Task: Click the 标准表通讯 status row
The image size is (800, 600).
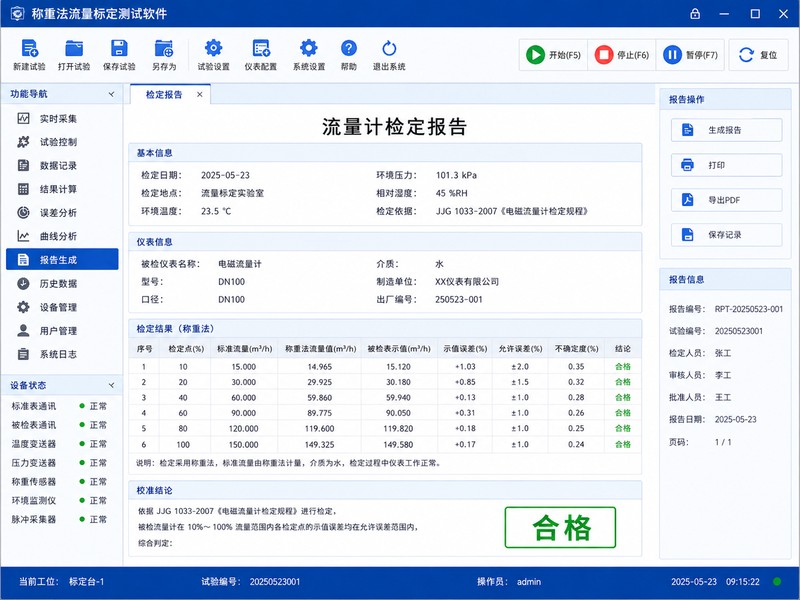Action: click(x=59, y=406)
